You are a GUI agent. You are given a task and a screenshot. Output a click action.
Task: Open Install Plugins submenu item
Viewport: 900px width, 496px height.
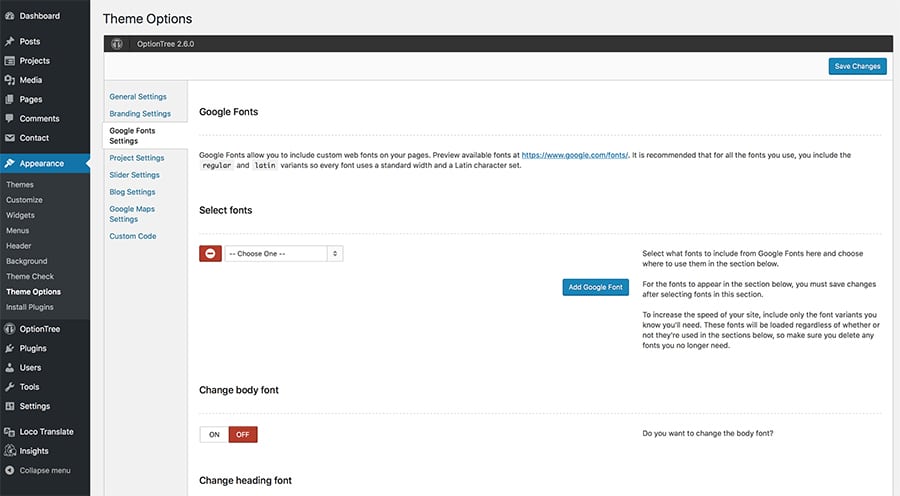[30, 307]
